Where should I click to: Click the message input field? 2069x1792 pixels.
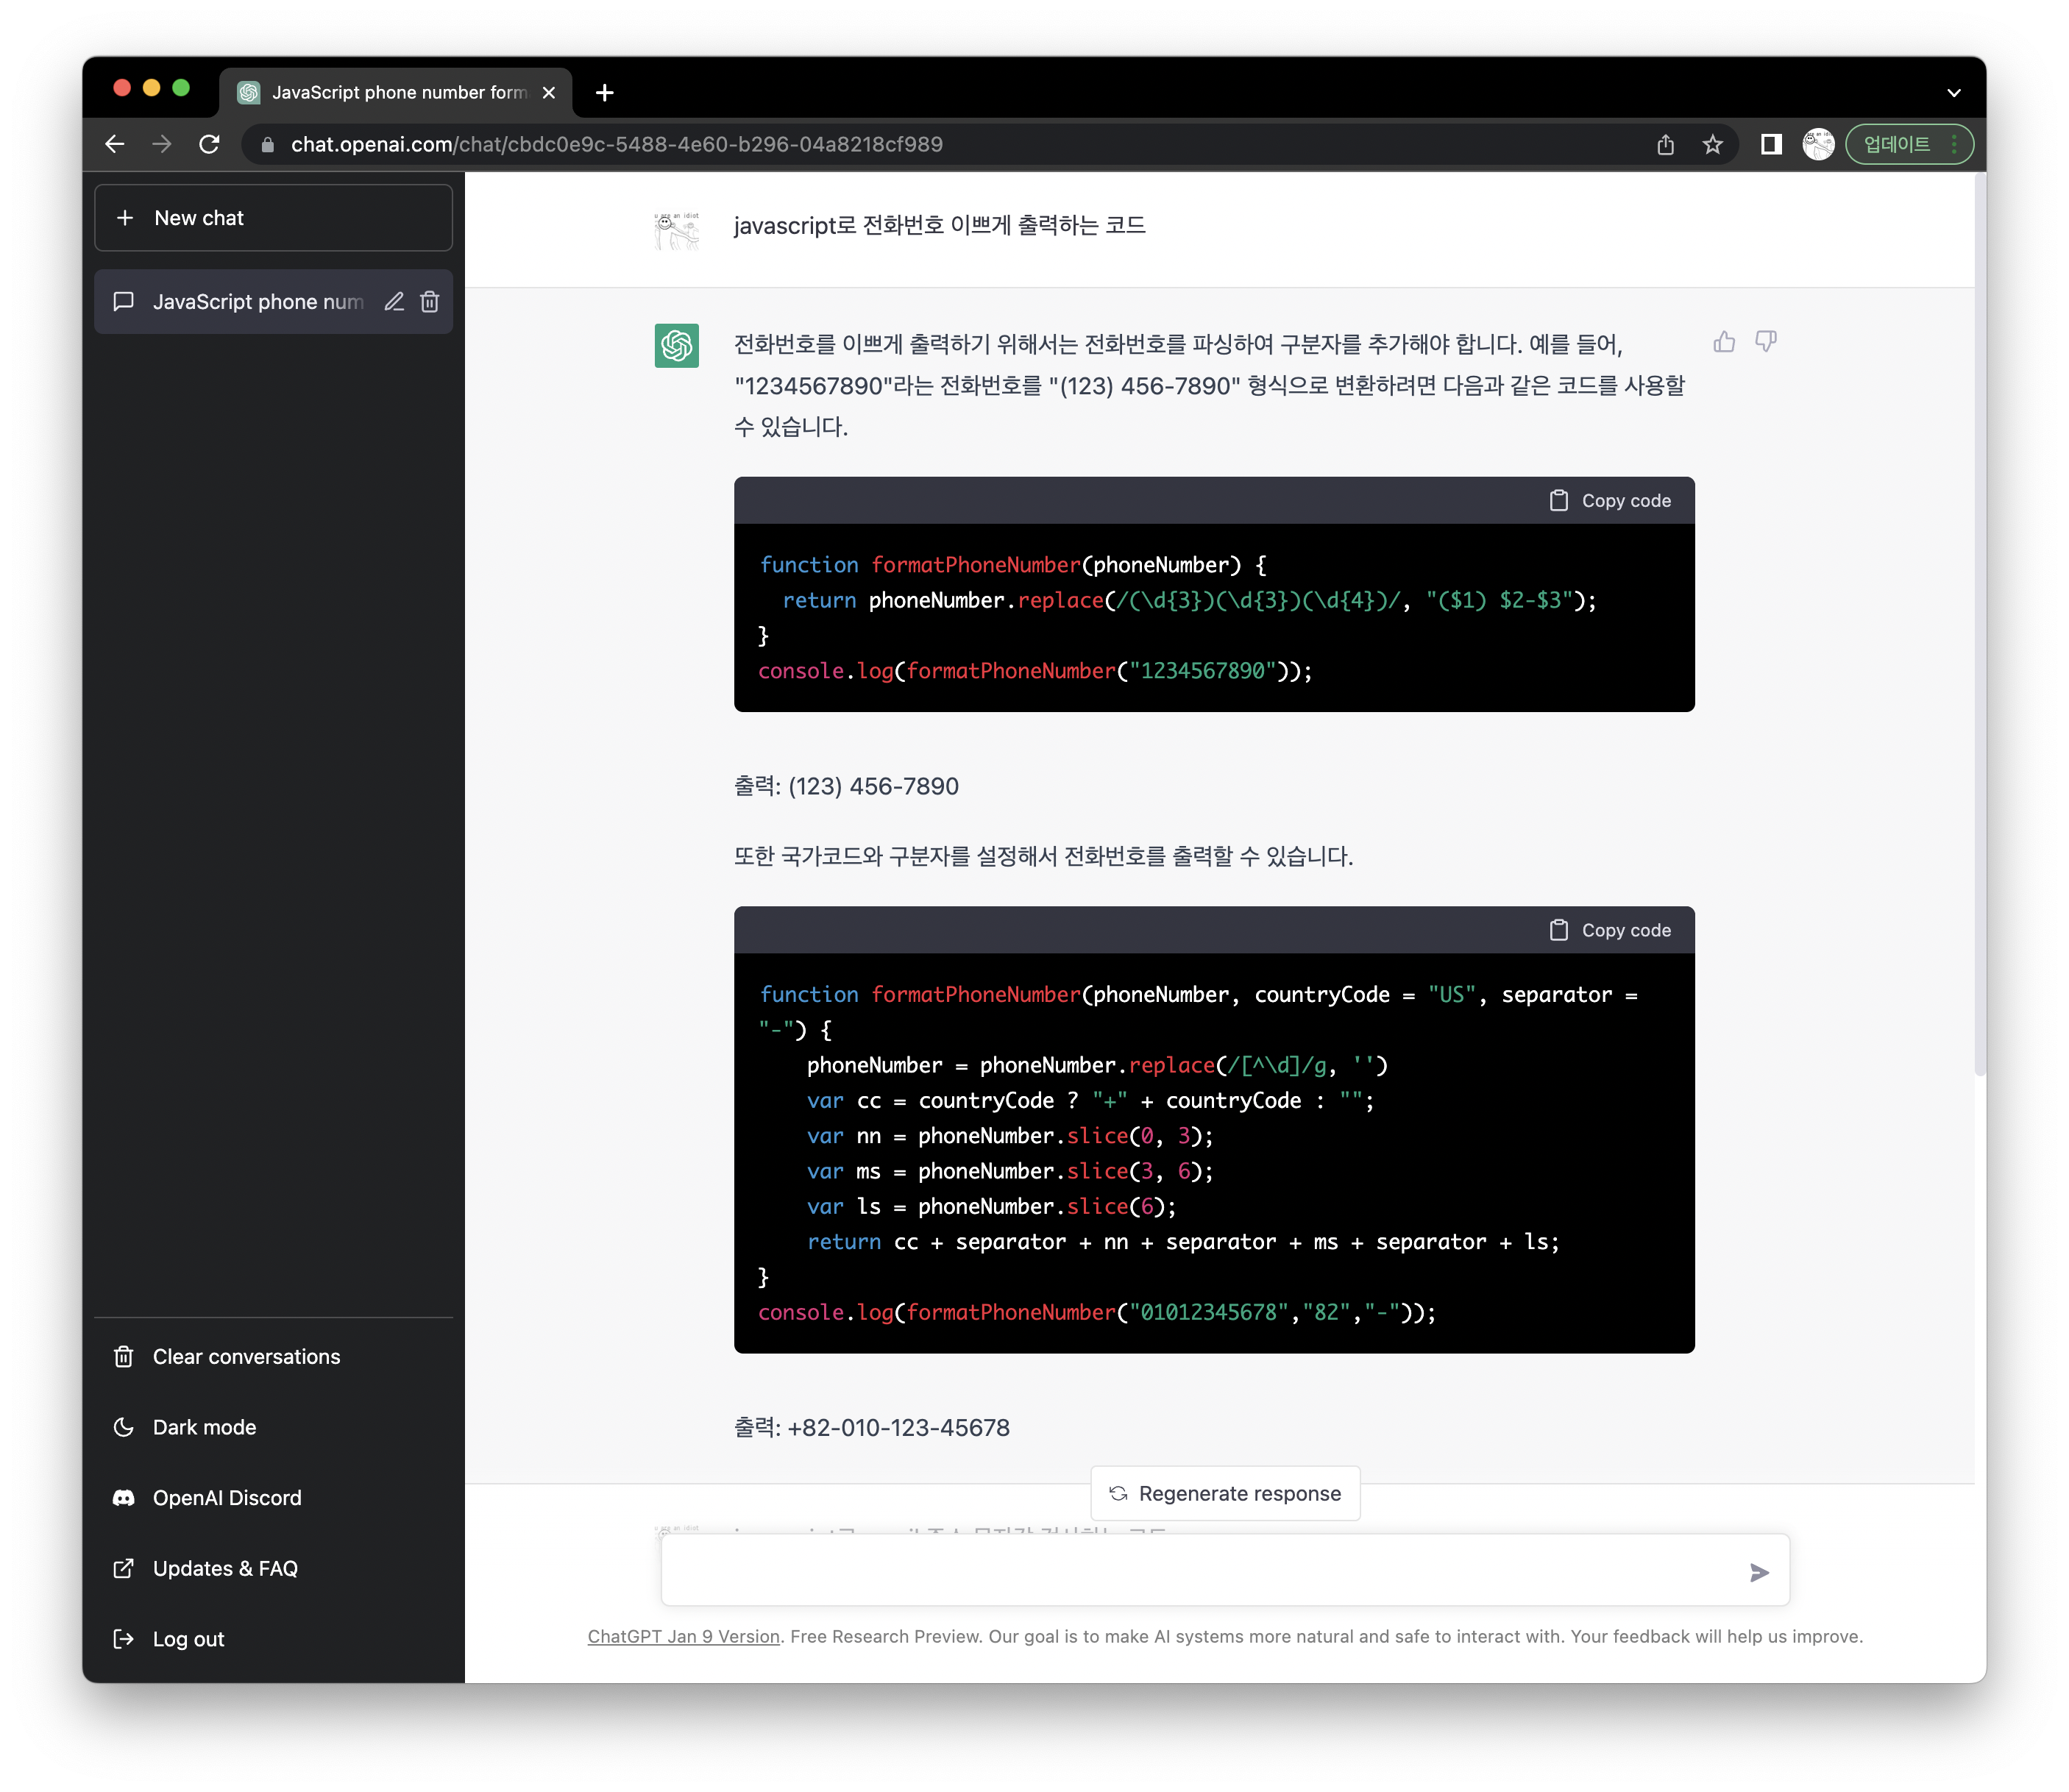(x=1200, y=1571)
